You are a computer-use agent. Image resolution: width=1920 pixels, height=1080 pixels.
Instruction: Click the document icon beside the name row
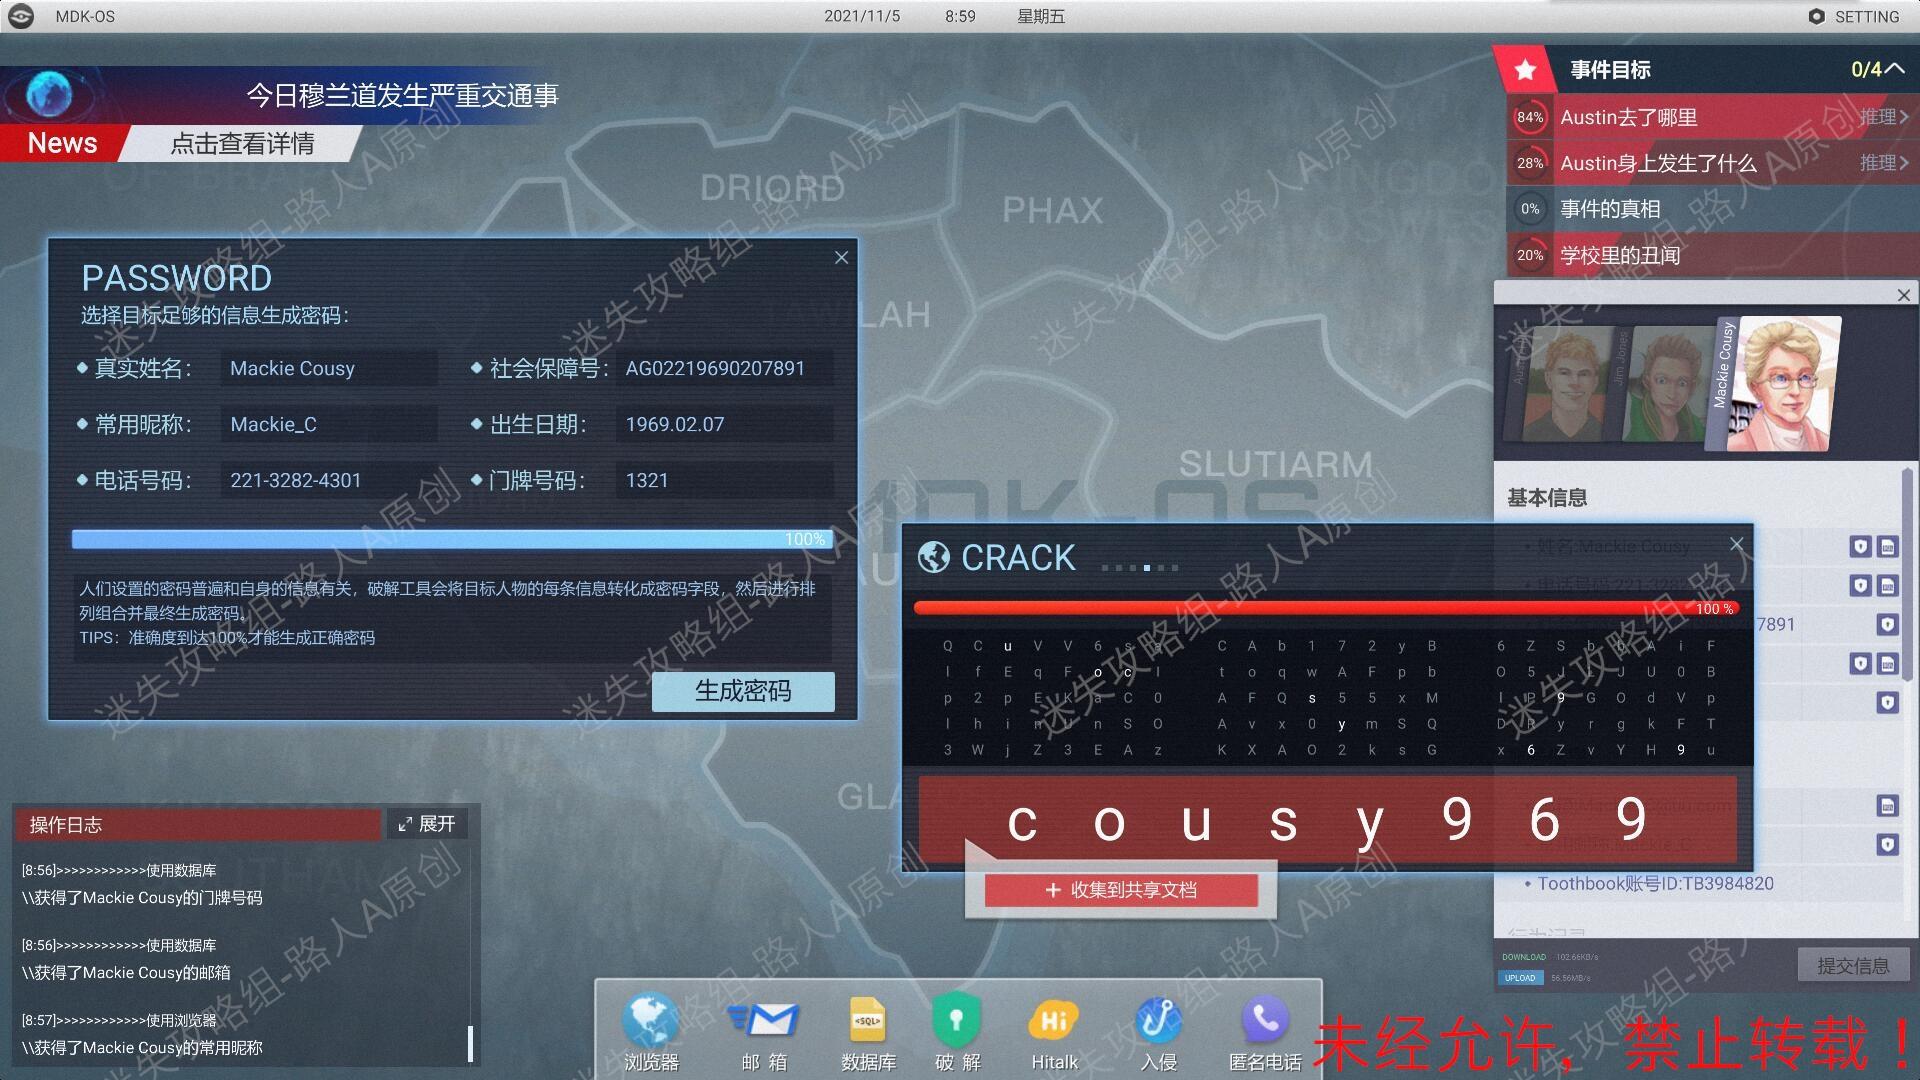tap(1888, 547)
